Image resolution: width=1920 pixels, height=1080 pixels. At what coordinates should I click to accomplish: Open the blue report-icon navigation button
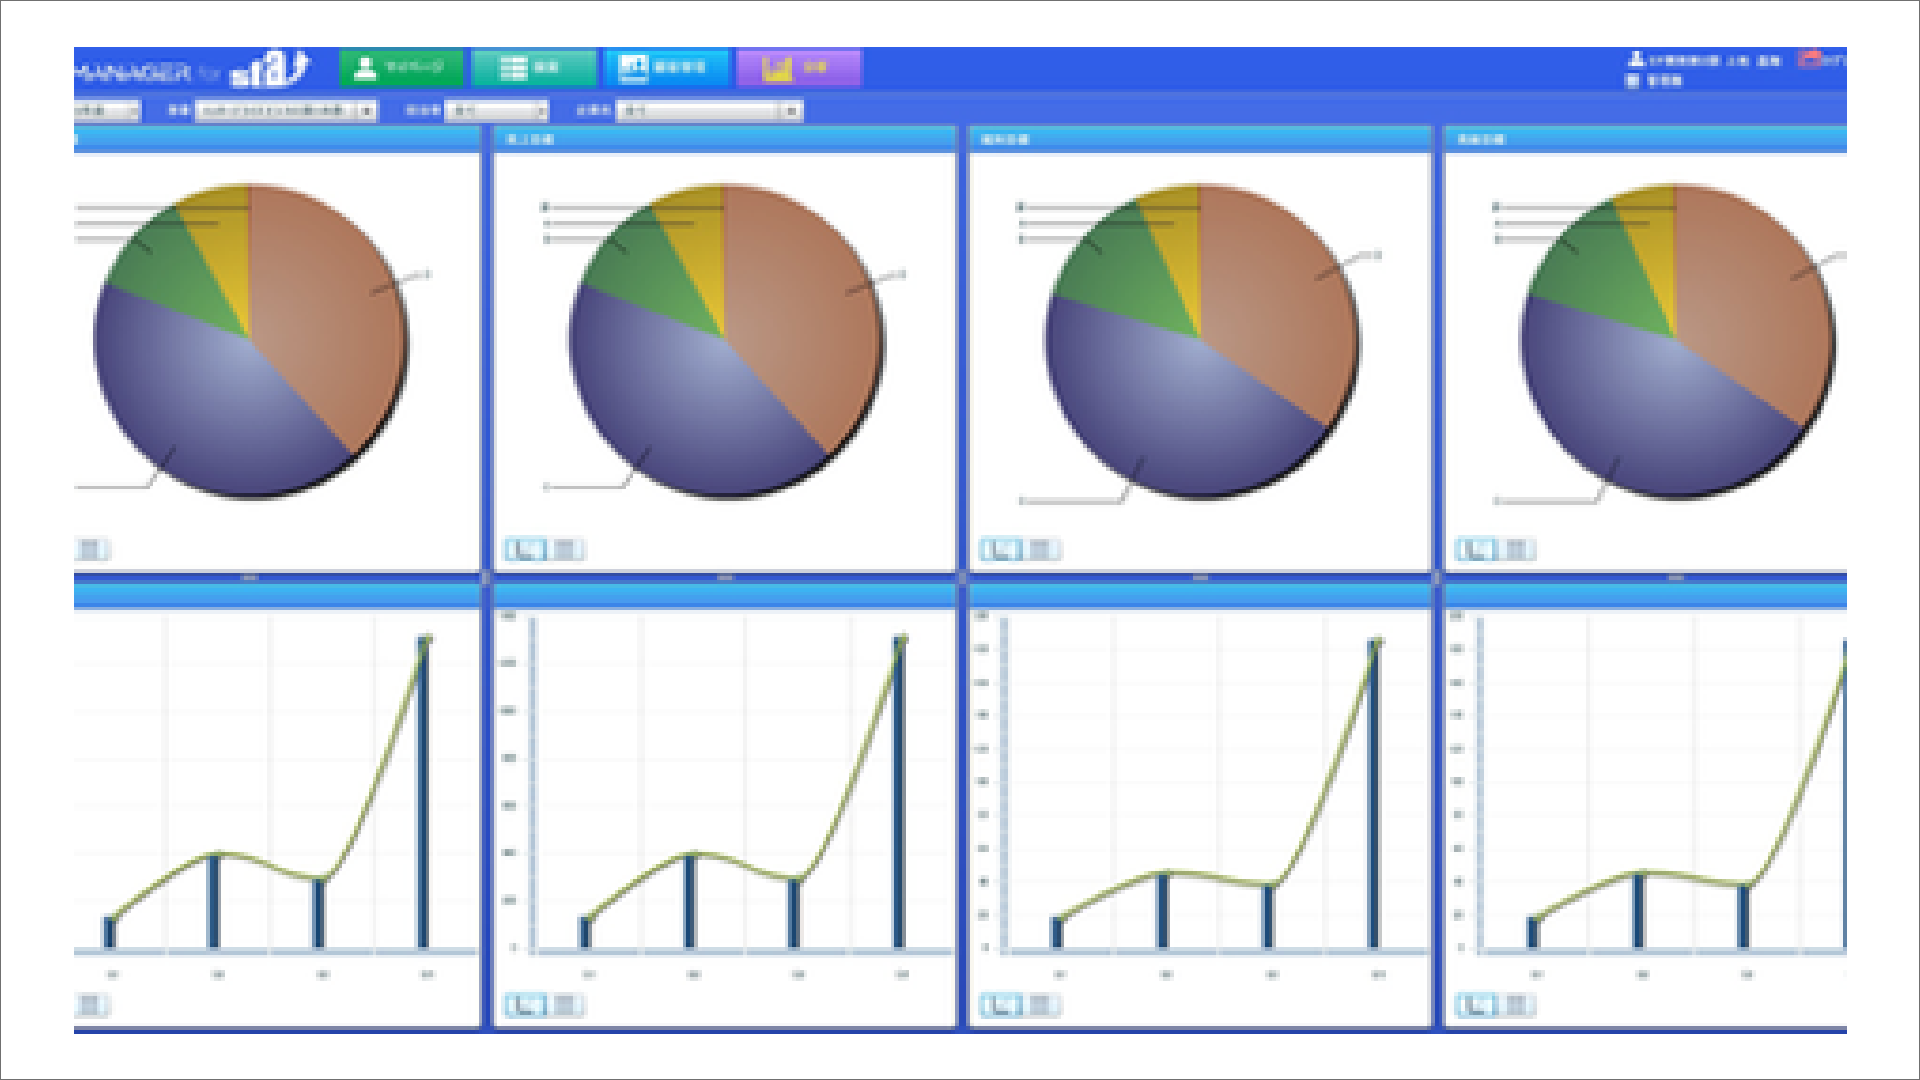point(666,68)
